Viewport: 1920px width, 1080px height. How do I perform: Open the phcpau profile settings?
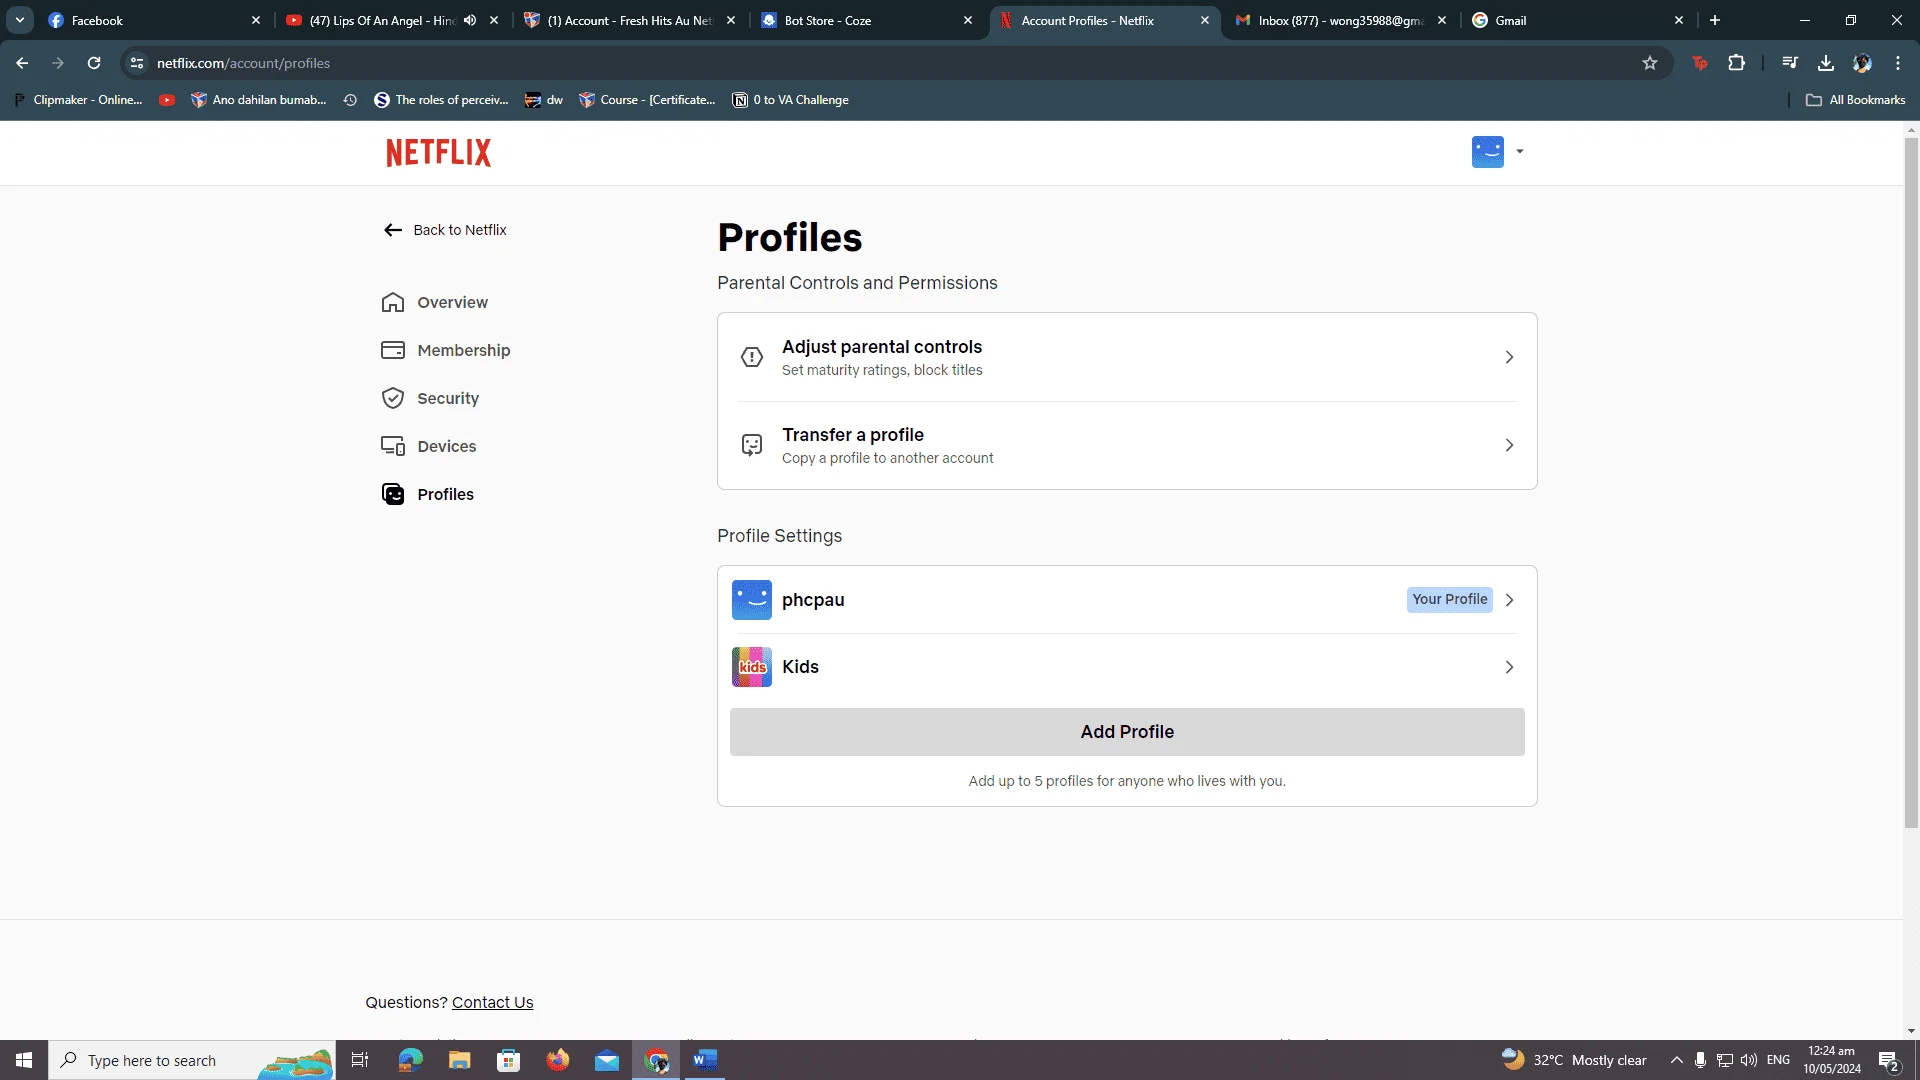coord(1127,600)
